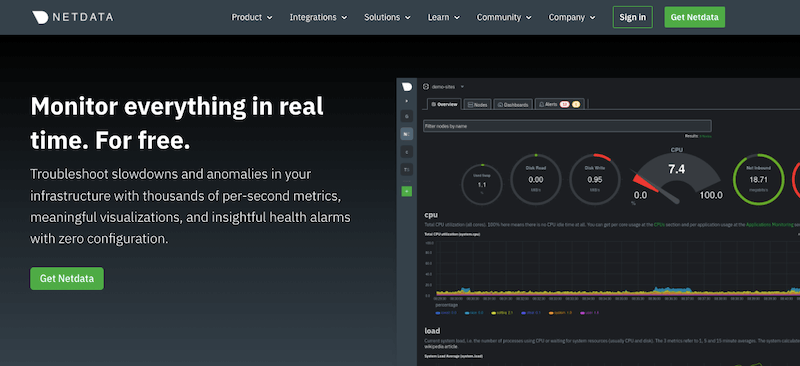Click the Disk Write gauge
This screenshot has height=366, width=800.
coord(594,180)
